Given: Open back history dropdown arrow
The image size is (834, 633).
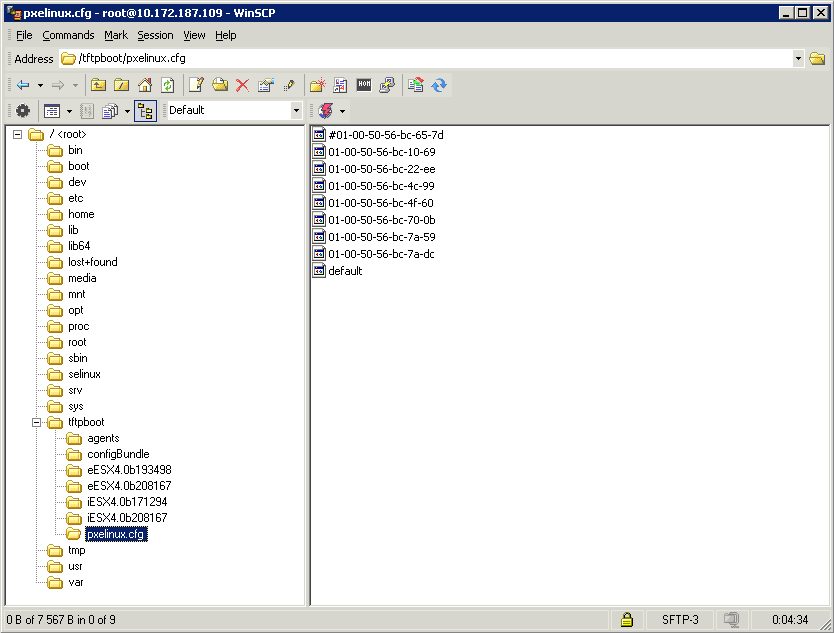Looking at the screenshot, I should click(x=40, y=85).
